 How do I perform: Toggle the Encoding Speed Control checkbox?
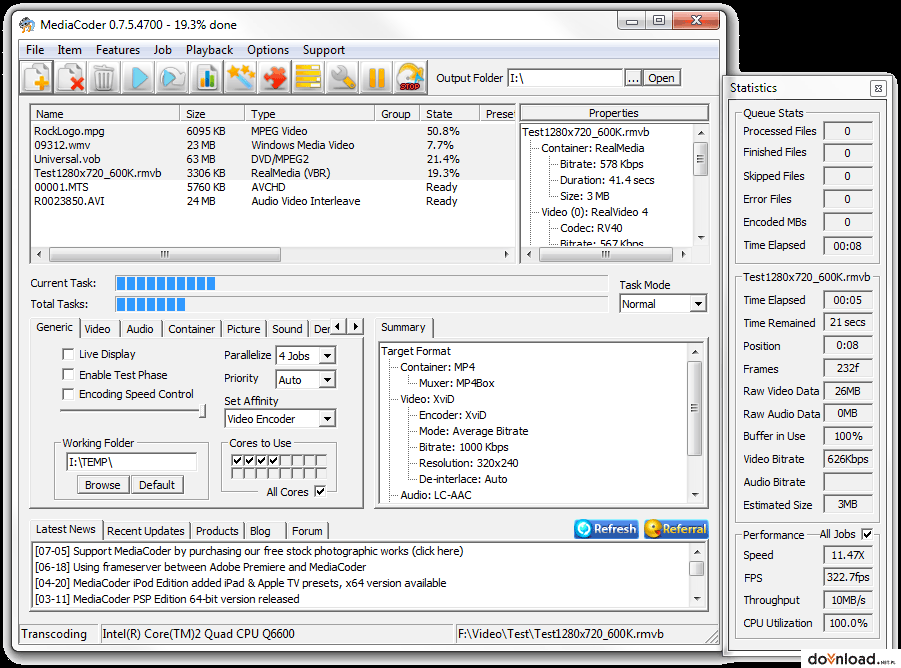pos(68,394)
